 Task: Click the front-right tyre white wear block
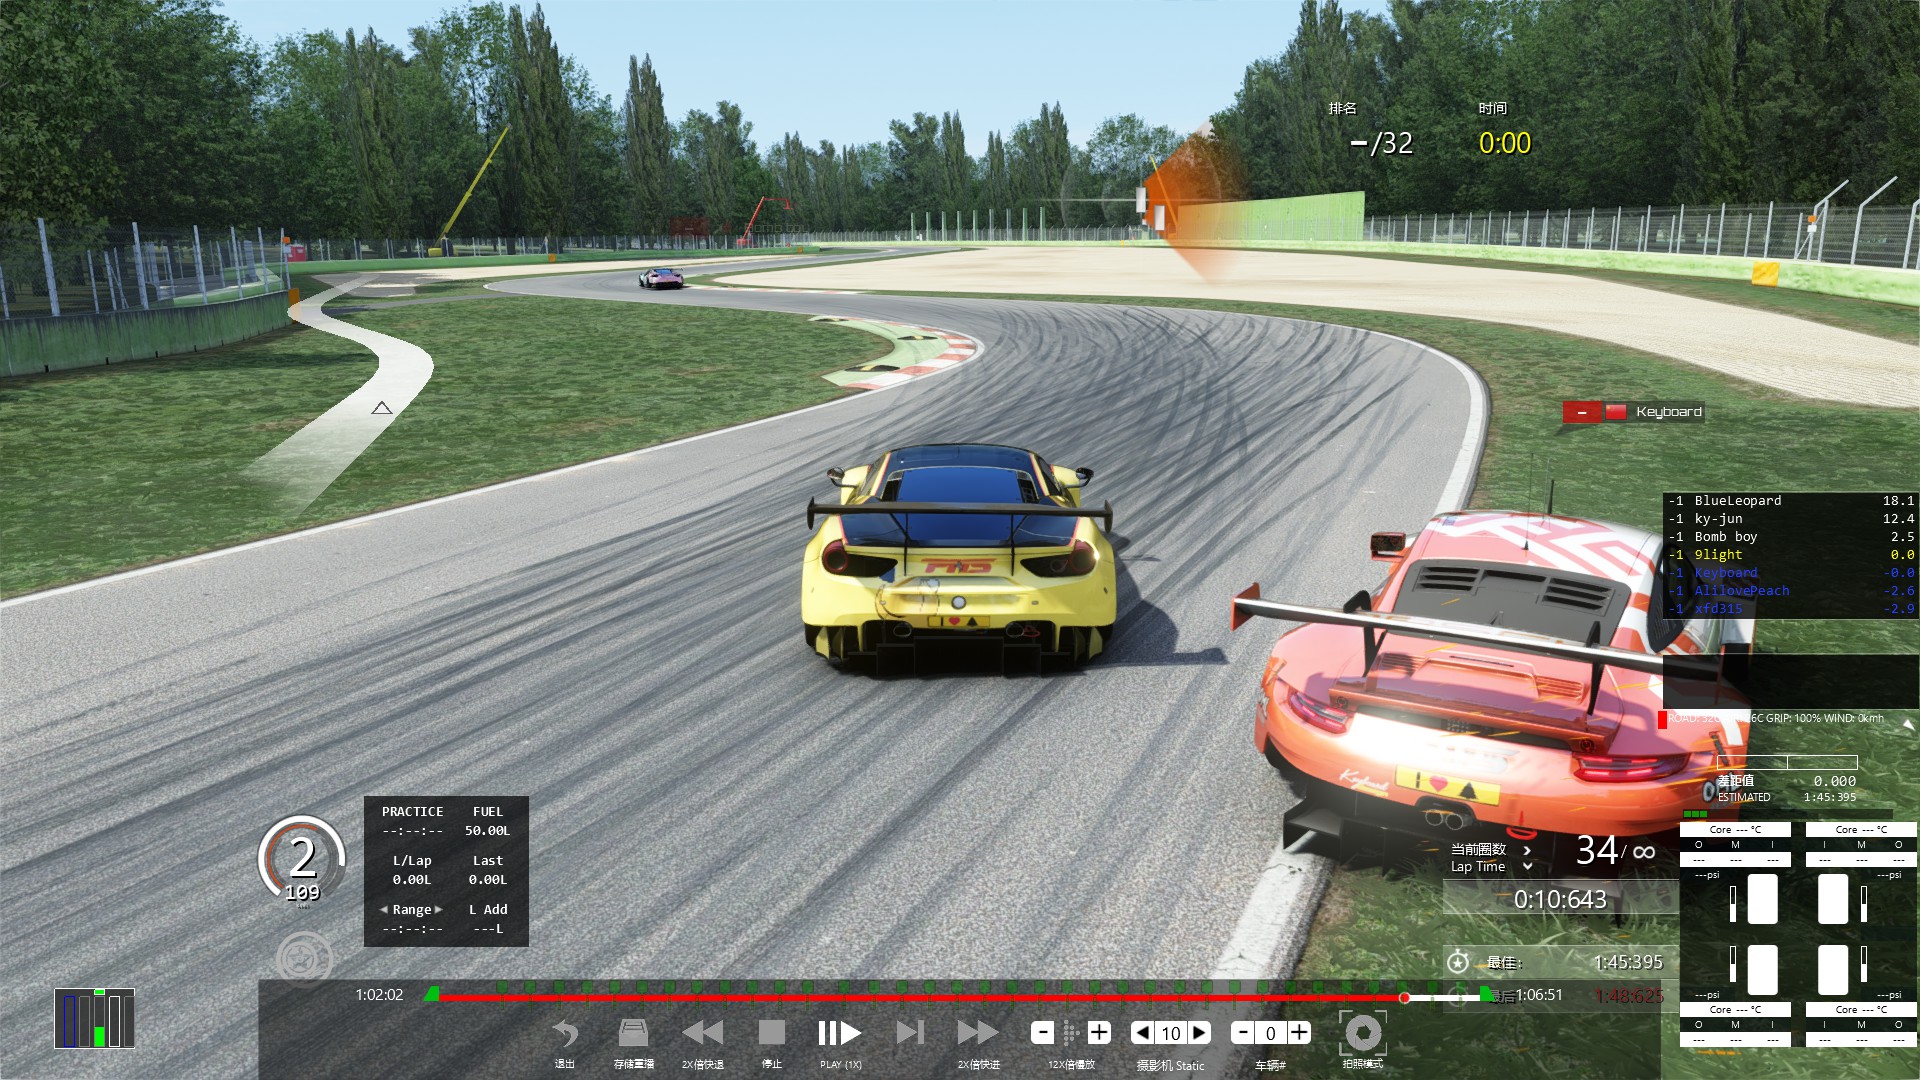(x=1833, y=898)
